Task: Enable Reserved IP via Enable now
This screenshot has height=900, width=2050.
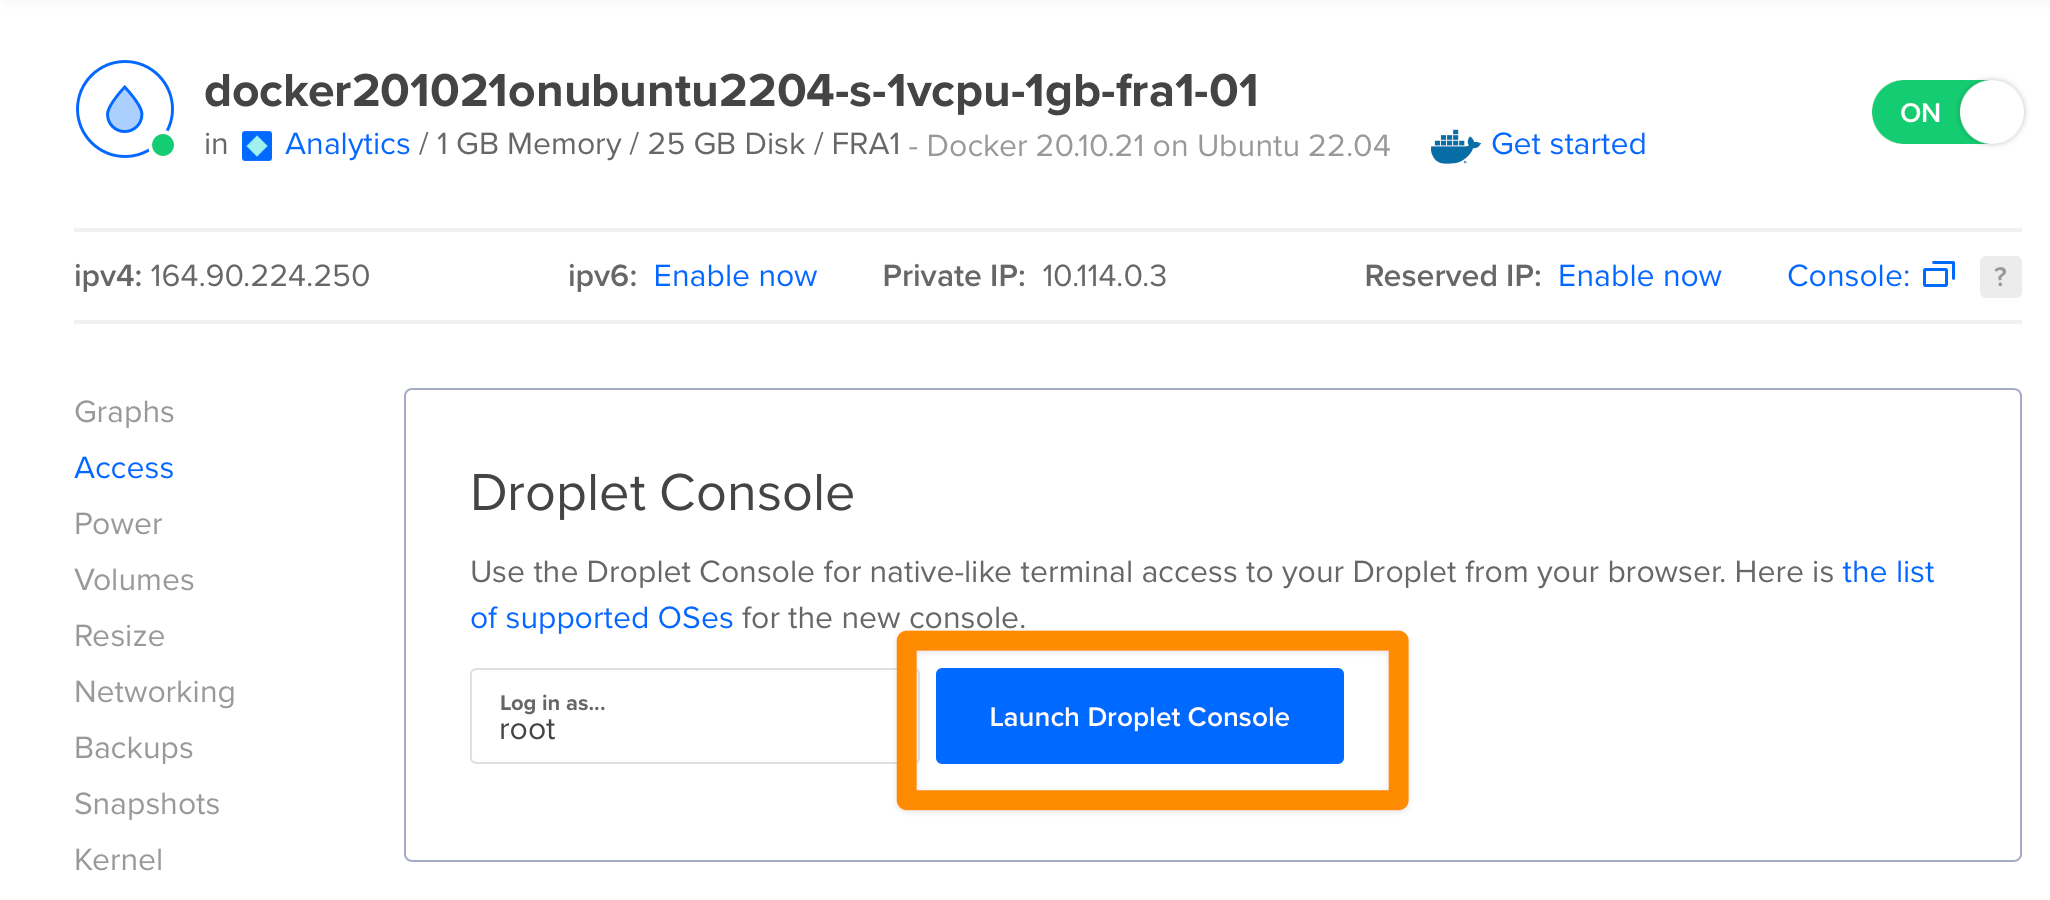Action: [x=1639, y=276]
